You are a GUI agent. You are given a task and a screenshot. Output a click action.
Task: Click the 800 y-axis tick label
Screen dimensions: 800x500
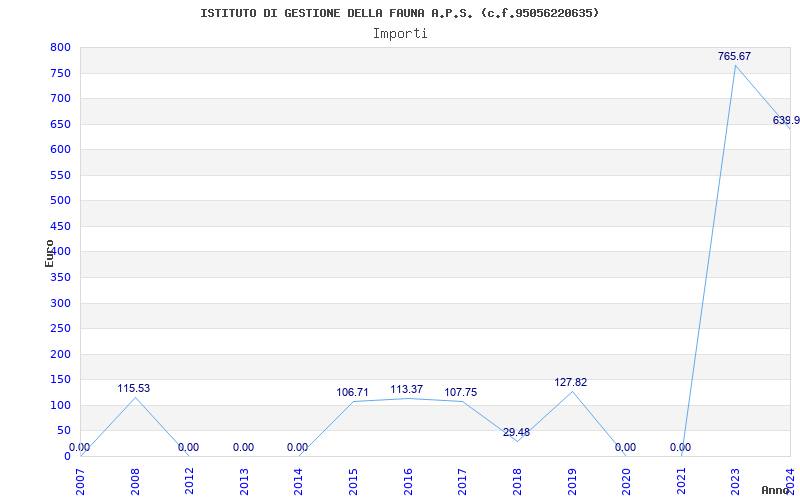point(60,47)
